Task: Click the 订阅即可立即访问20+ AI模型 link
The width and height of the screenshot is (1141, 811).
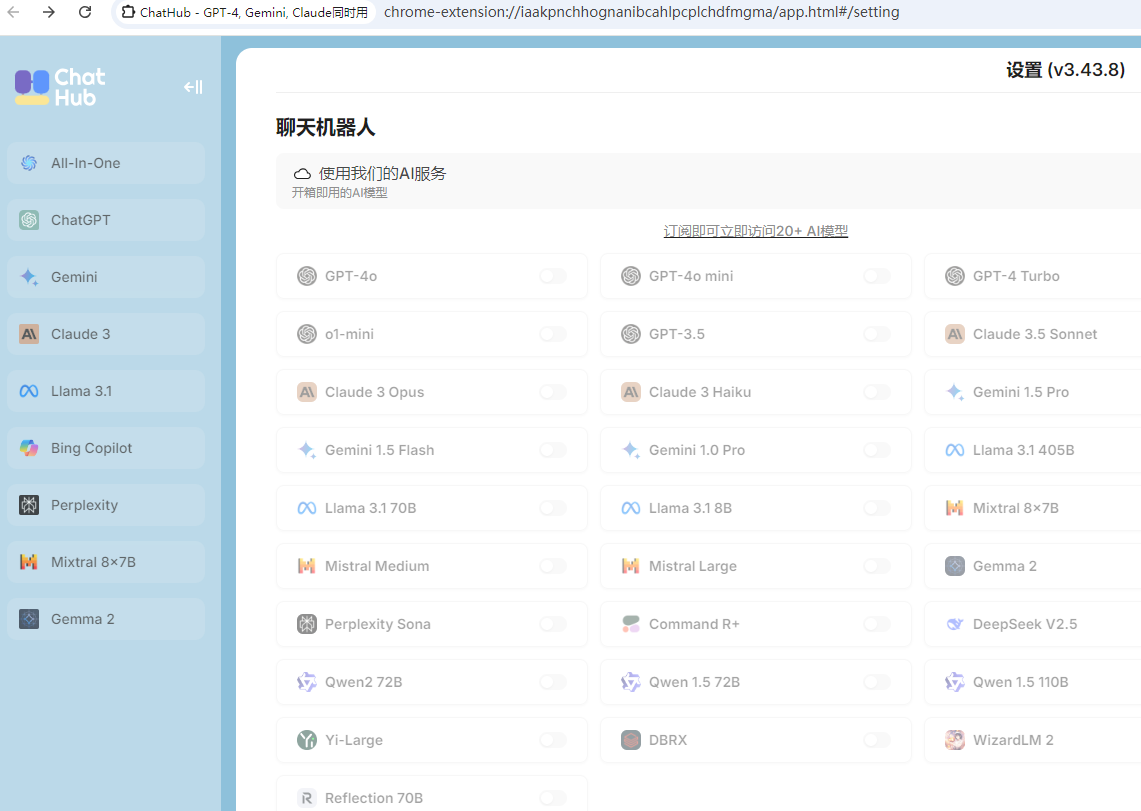Action: pyautogui.click(x=755, y=231)
